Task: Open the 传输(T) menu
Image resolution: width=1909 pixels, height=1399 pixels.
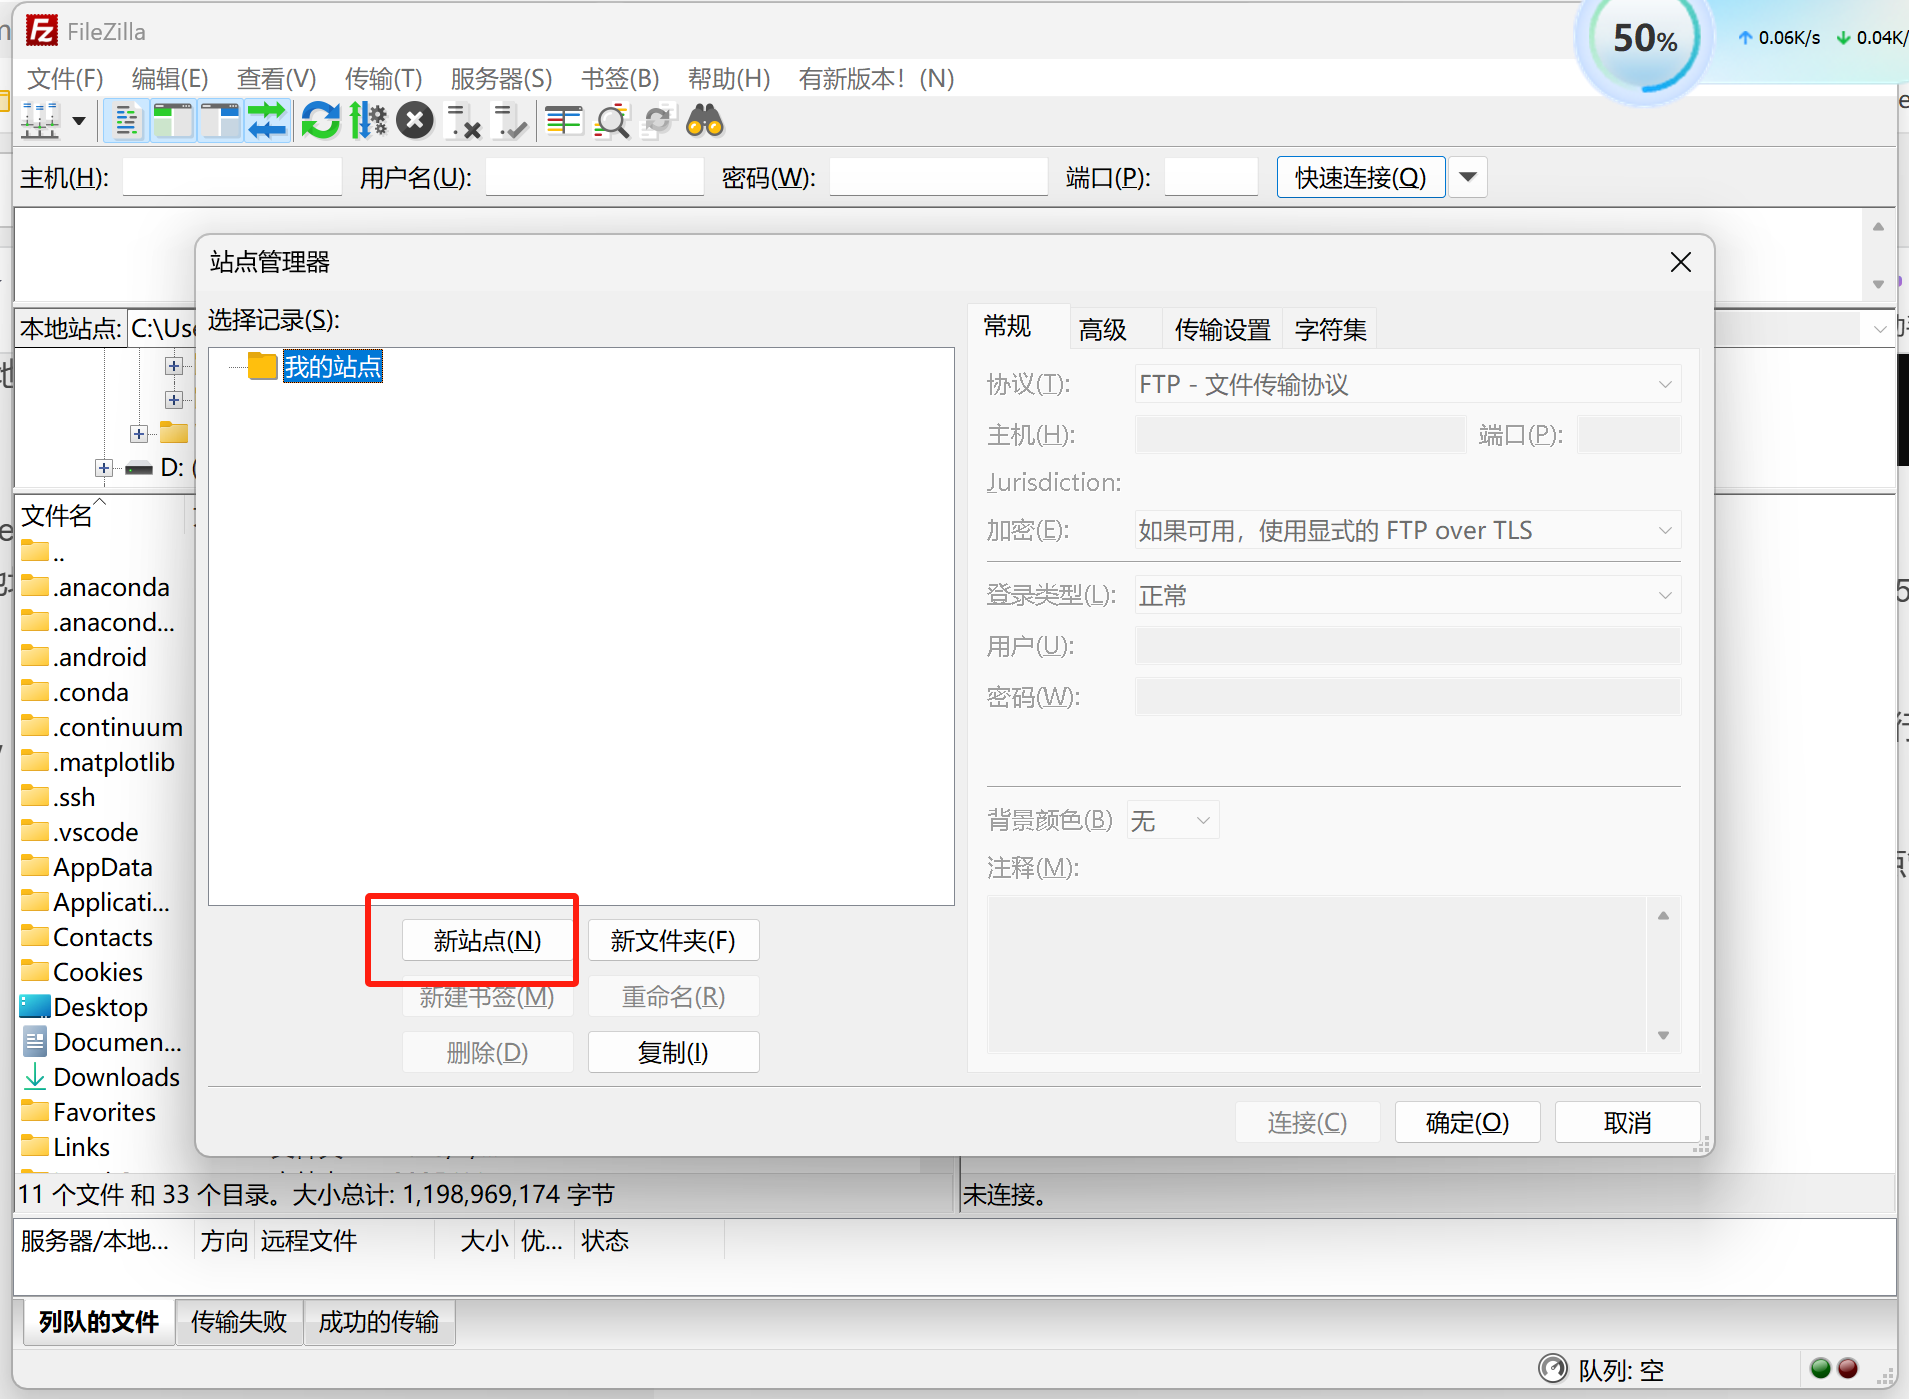Action: pyautogui.click(x=383, y=78)
